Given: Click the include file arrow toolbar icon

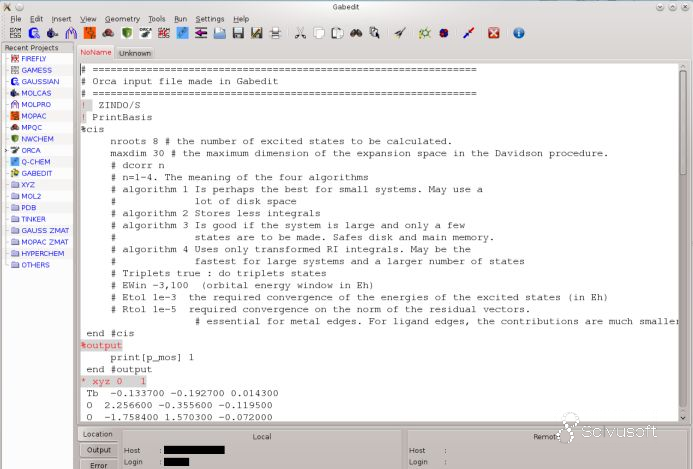Looking at the screenshot, I should click(x=201, y=33).
